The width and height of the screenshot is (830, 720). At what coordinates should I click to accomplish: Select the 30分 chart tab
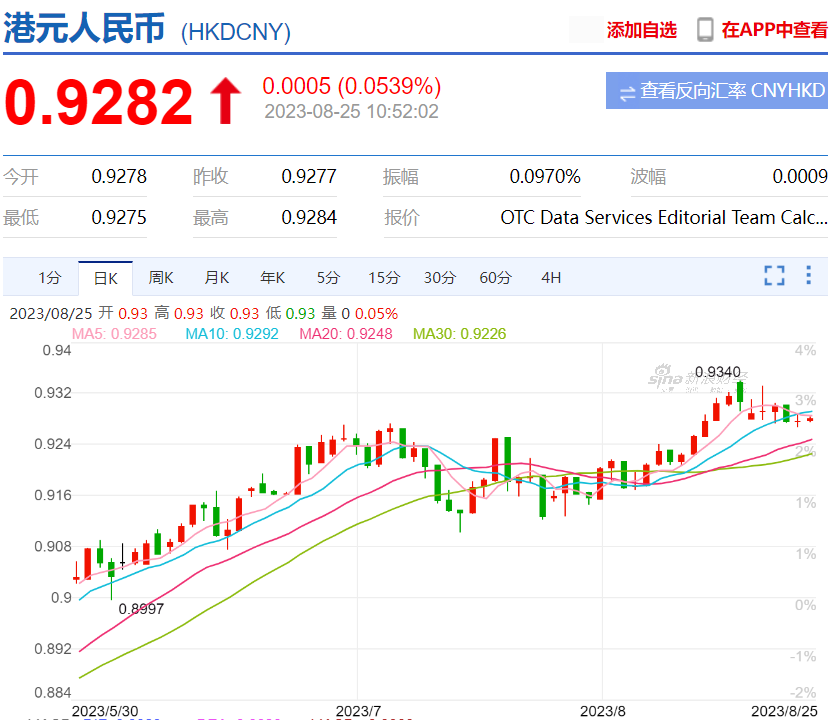tap(440, 277)
